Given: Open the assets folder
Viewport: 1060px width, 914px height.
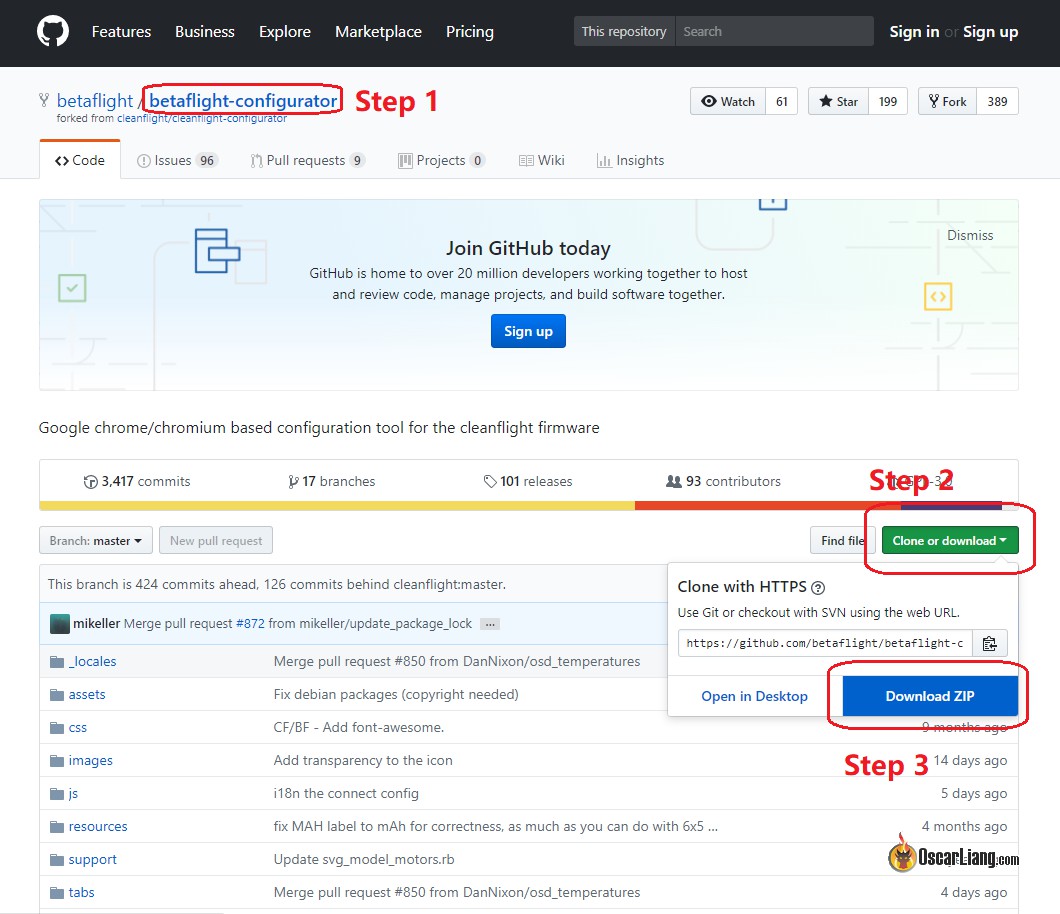Looking at the screenshot, I should [x=87, y=695].
